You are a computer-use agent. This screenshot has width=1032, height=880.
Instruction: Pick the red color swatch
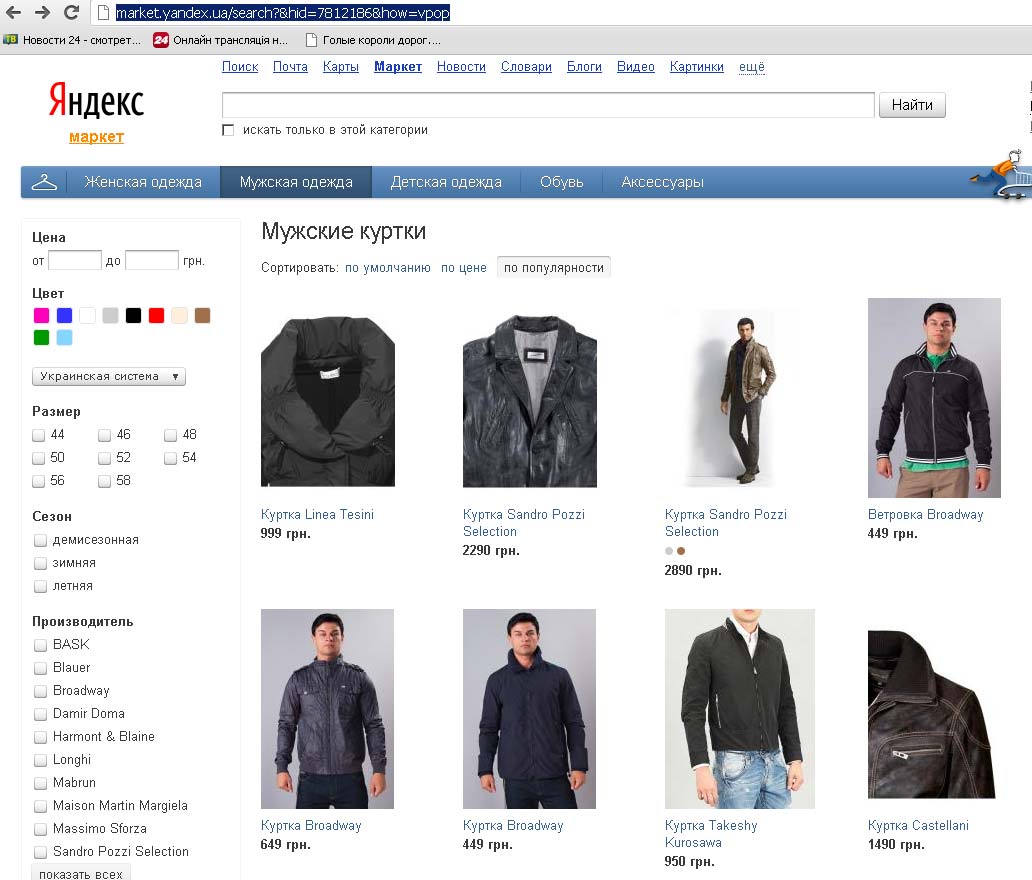pyautogui.click(x=156, y=316)
